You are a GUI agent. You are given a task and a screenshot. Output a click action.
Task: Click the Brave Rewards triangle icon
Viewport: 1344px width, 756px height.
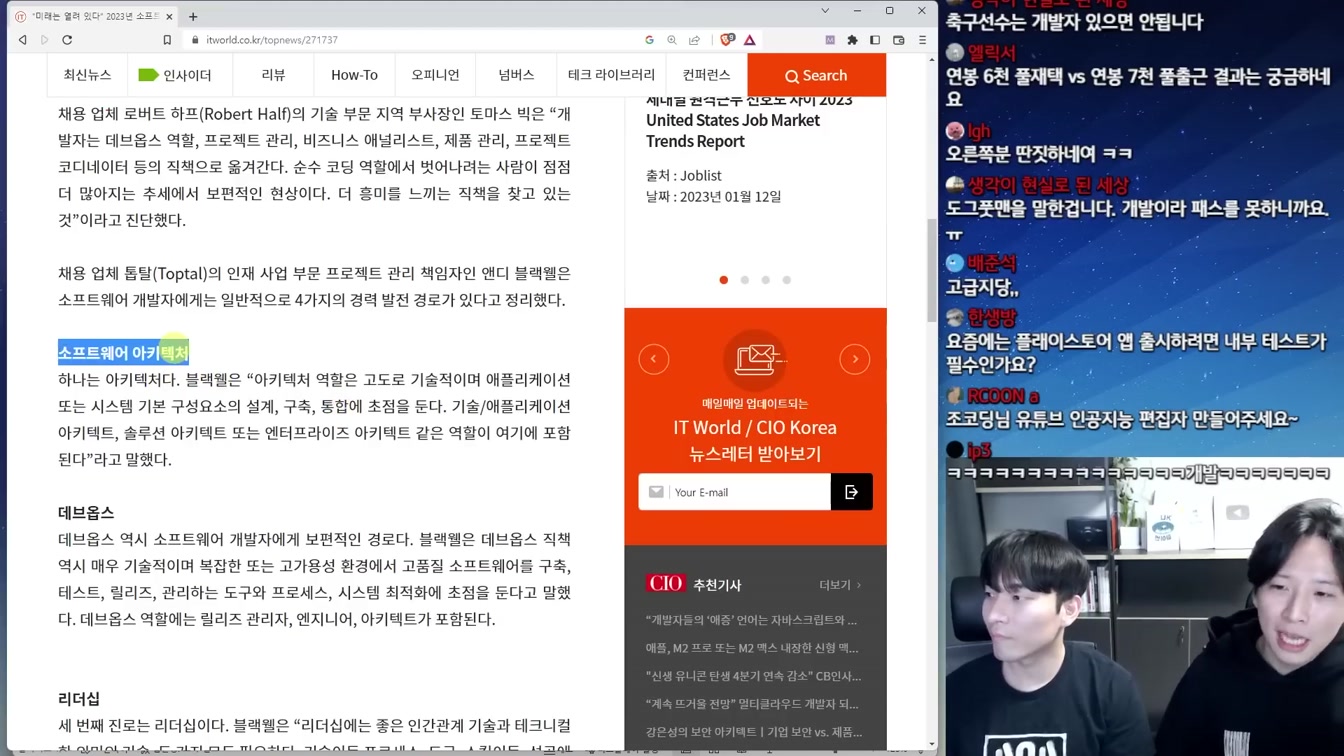tap(750, 40)
